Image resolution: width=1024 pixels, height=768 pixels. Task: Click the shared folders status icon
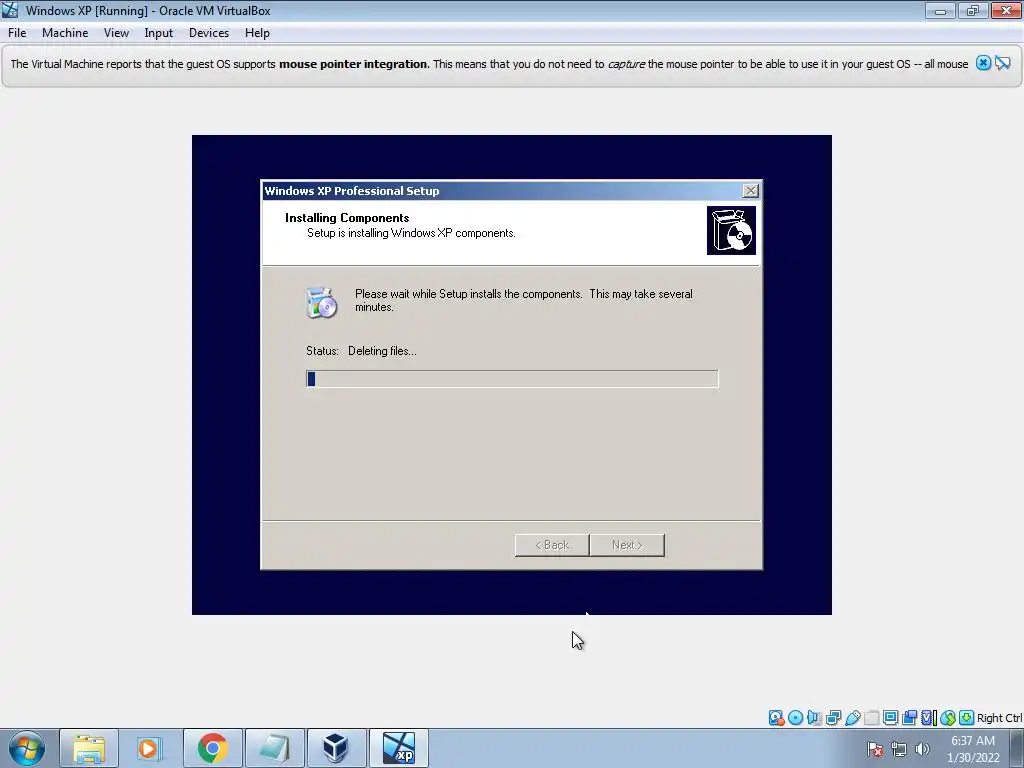coord(871,718)
